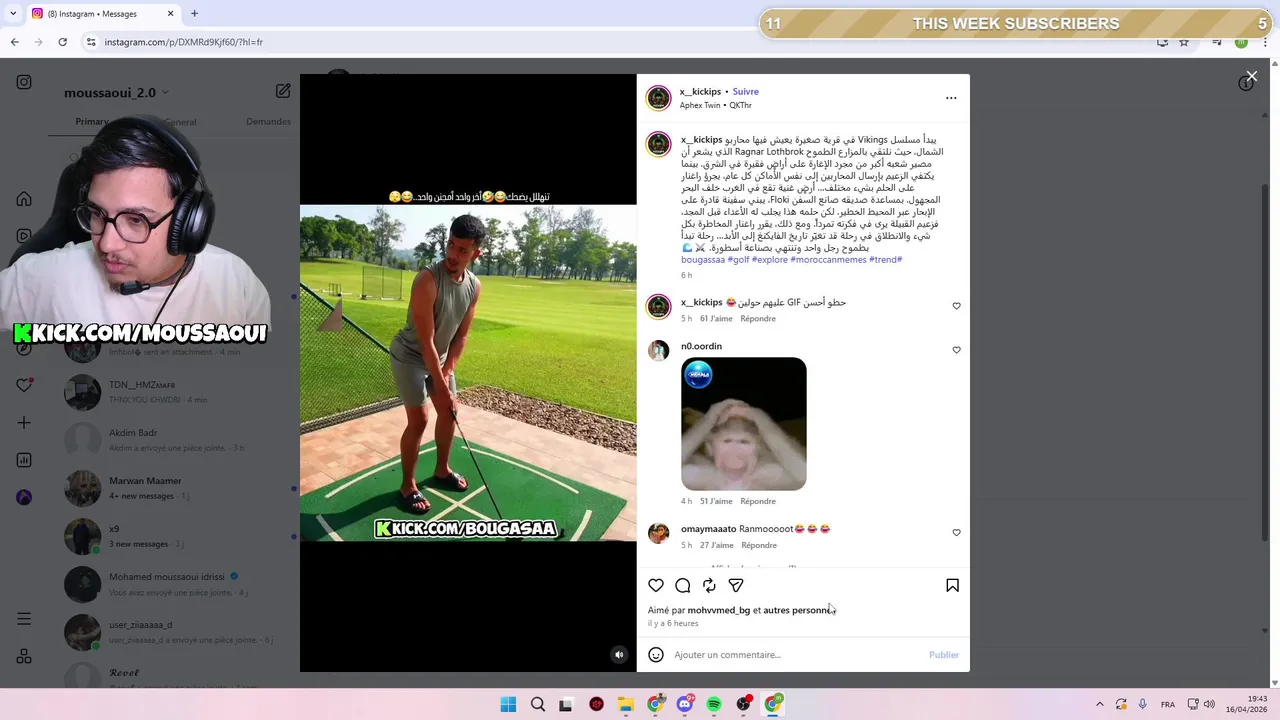The image size is (1280, 720).
Task: Click the Create plus icon in the sidebar
Action: [24, 423]
